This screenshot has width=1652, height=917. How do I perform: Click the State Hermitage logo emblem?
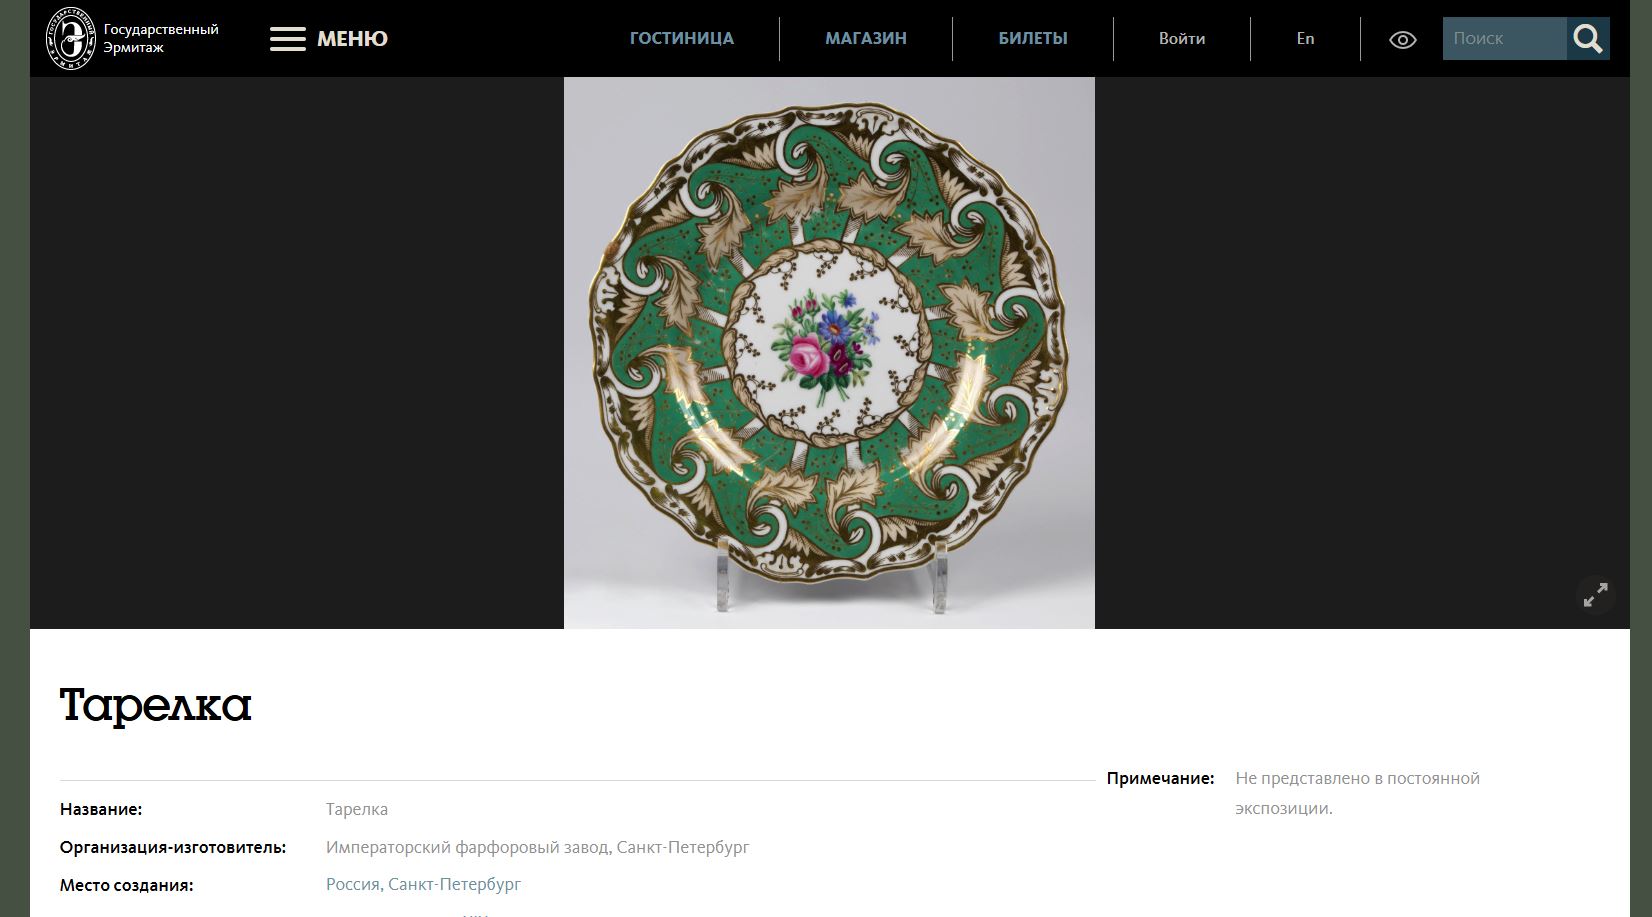click(70, 38)
